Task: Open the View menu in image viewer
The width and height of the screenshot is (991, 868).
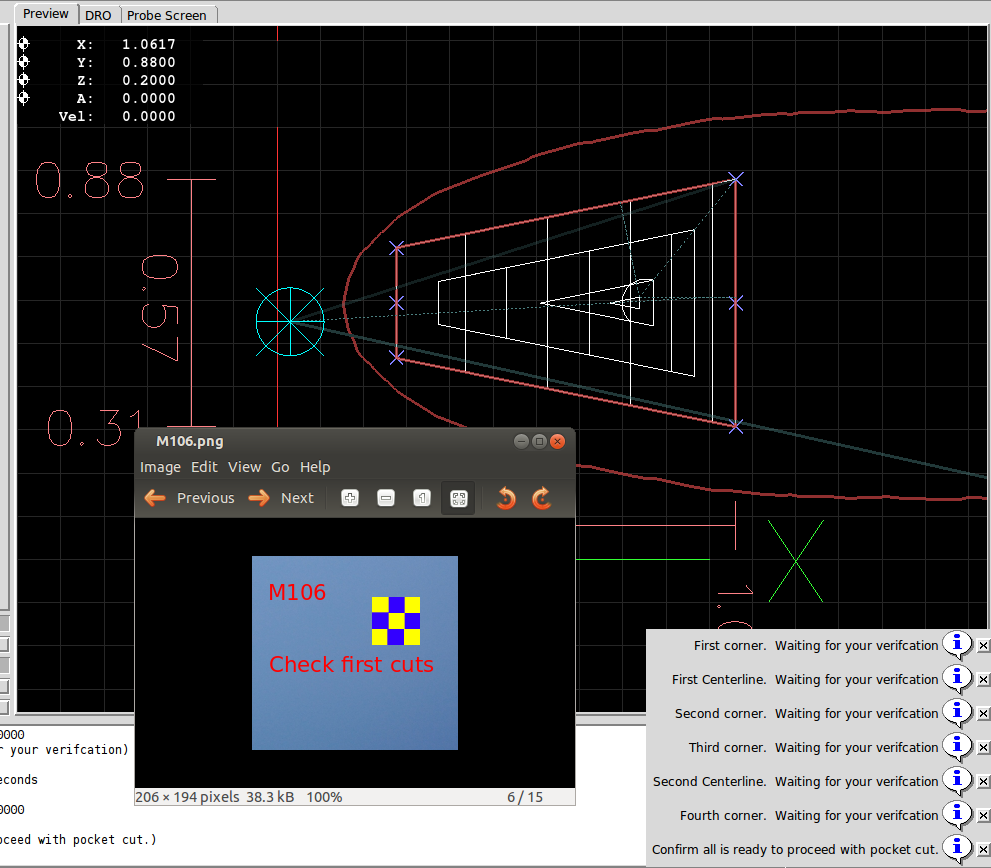Action: pos(244,467)
